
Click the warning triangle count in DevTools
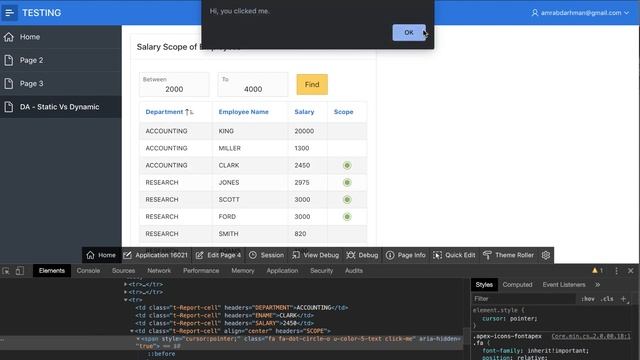(x=597, y=271)
